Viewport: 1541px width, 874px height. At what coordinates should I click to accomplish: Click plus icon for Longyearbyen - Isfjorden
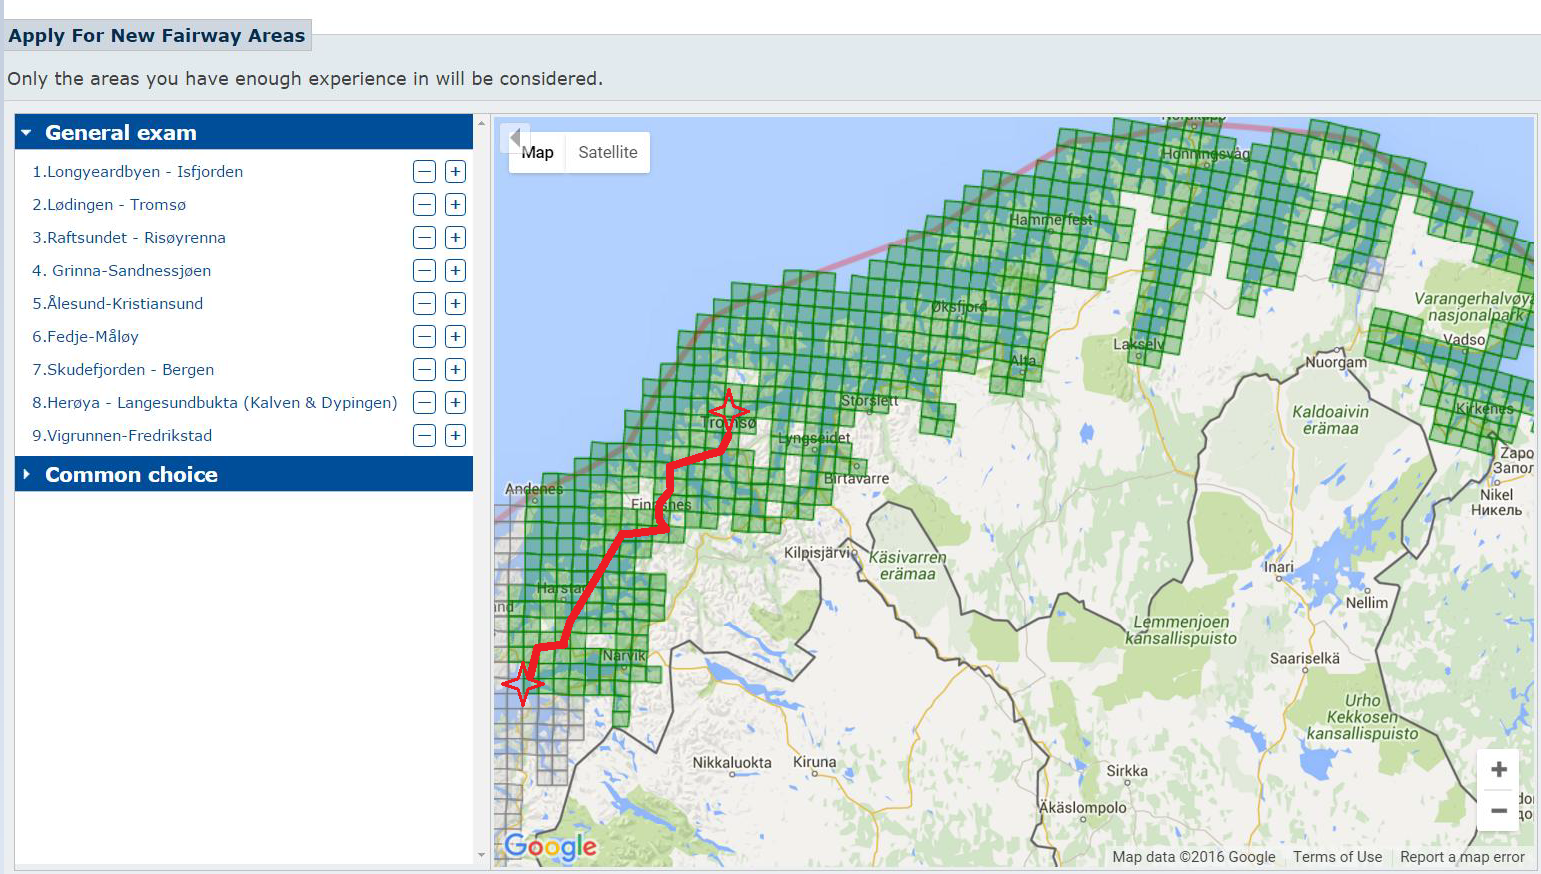455,172
